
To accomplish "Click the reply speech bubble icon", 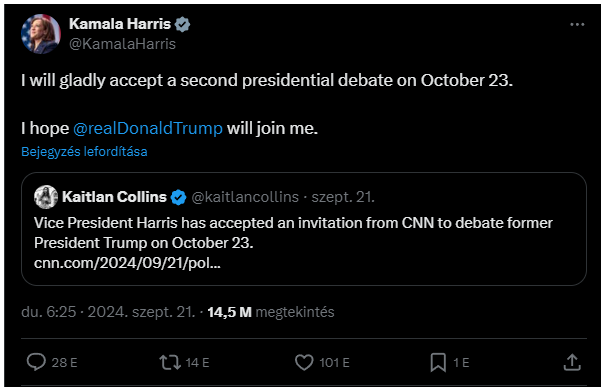I will 36,362.
